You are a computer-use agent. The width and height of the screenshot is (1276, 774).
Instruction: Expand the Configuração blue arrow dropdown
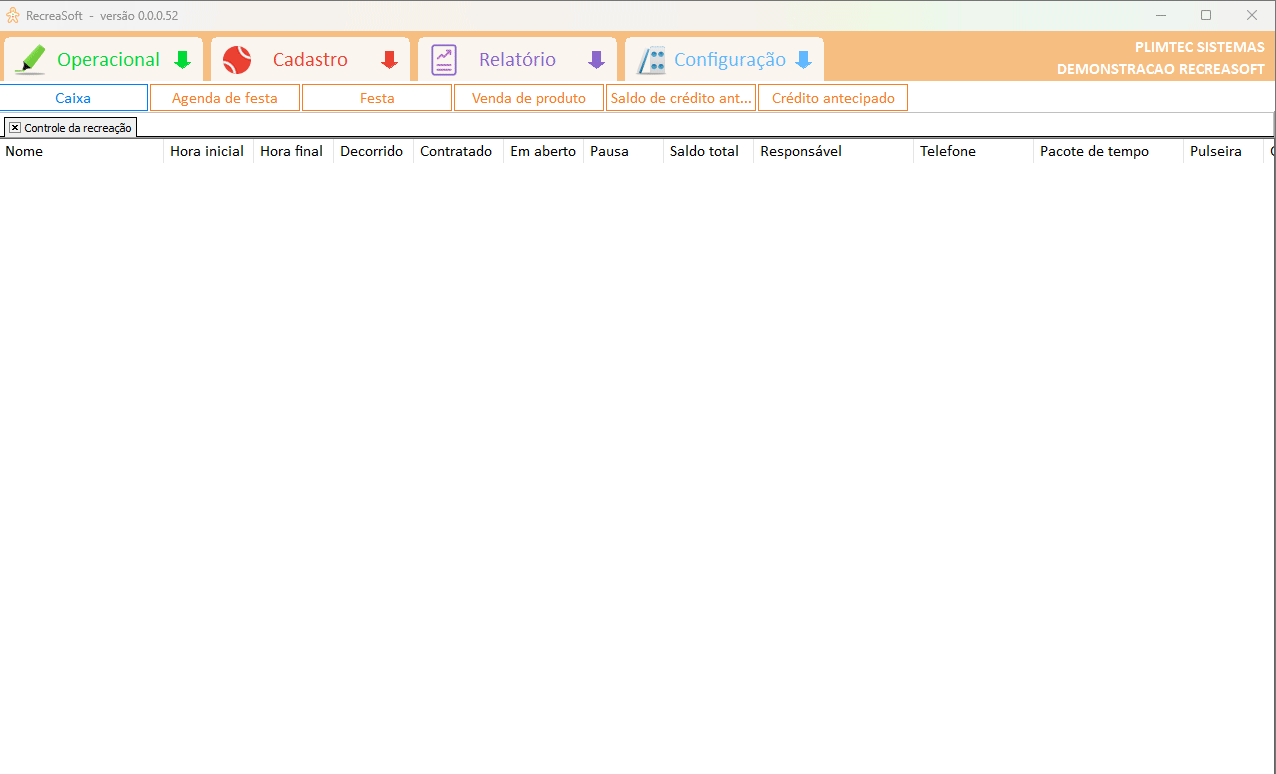[803, 60]
